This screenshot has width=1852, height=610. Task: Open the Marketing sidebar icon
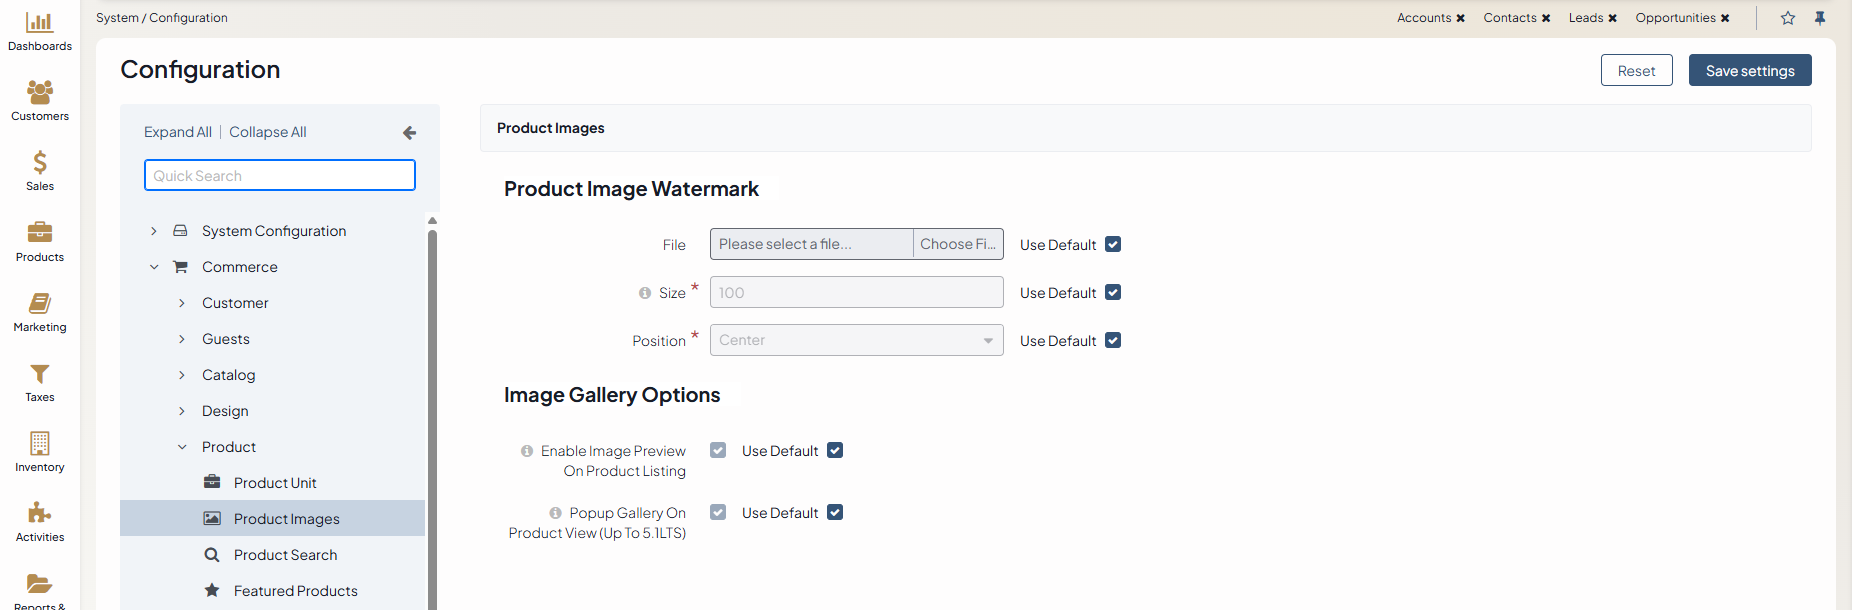coord(40,304)
